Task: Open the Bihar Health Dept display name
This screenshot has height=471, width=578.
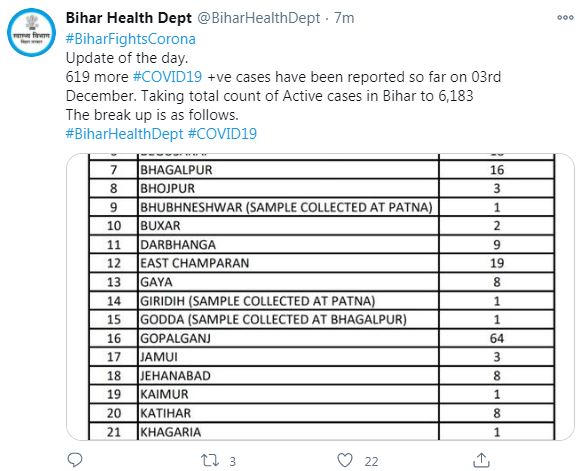Action: tap(129, 18)
